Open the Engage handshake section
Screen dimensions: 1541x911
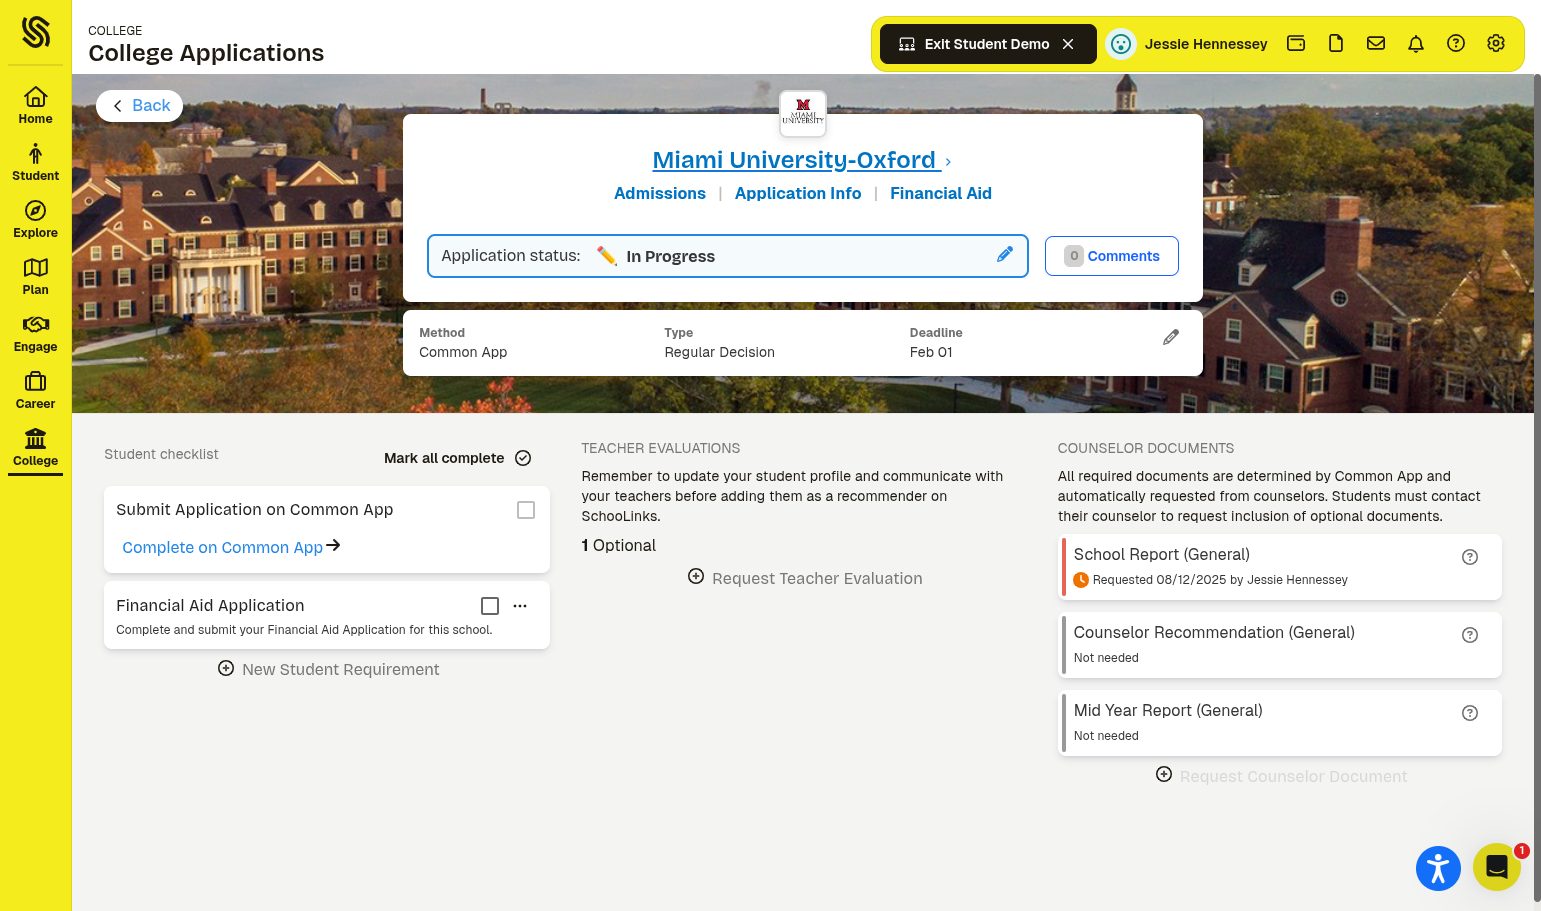(x=35, y=333)
